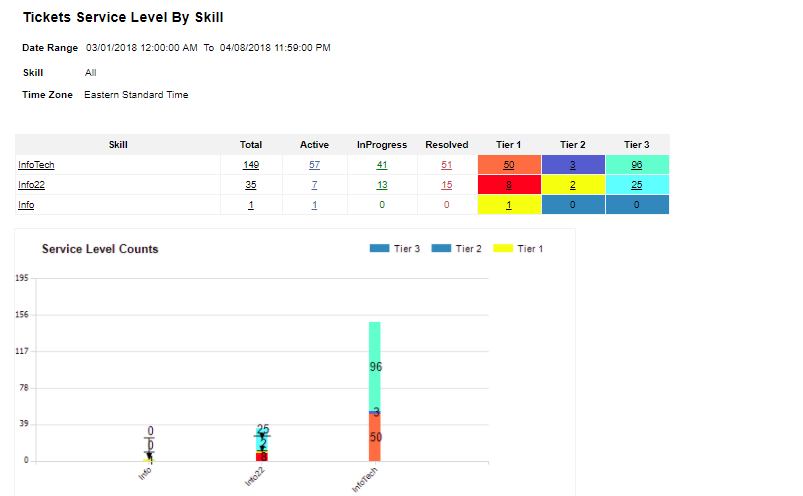803x496 pixels.
Task: Select InfoTech Tier 1 orange cell 50
Action: click(x=509, y=165)
